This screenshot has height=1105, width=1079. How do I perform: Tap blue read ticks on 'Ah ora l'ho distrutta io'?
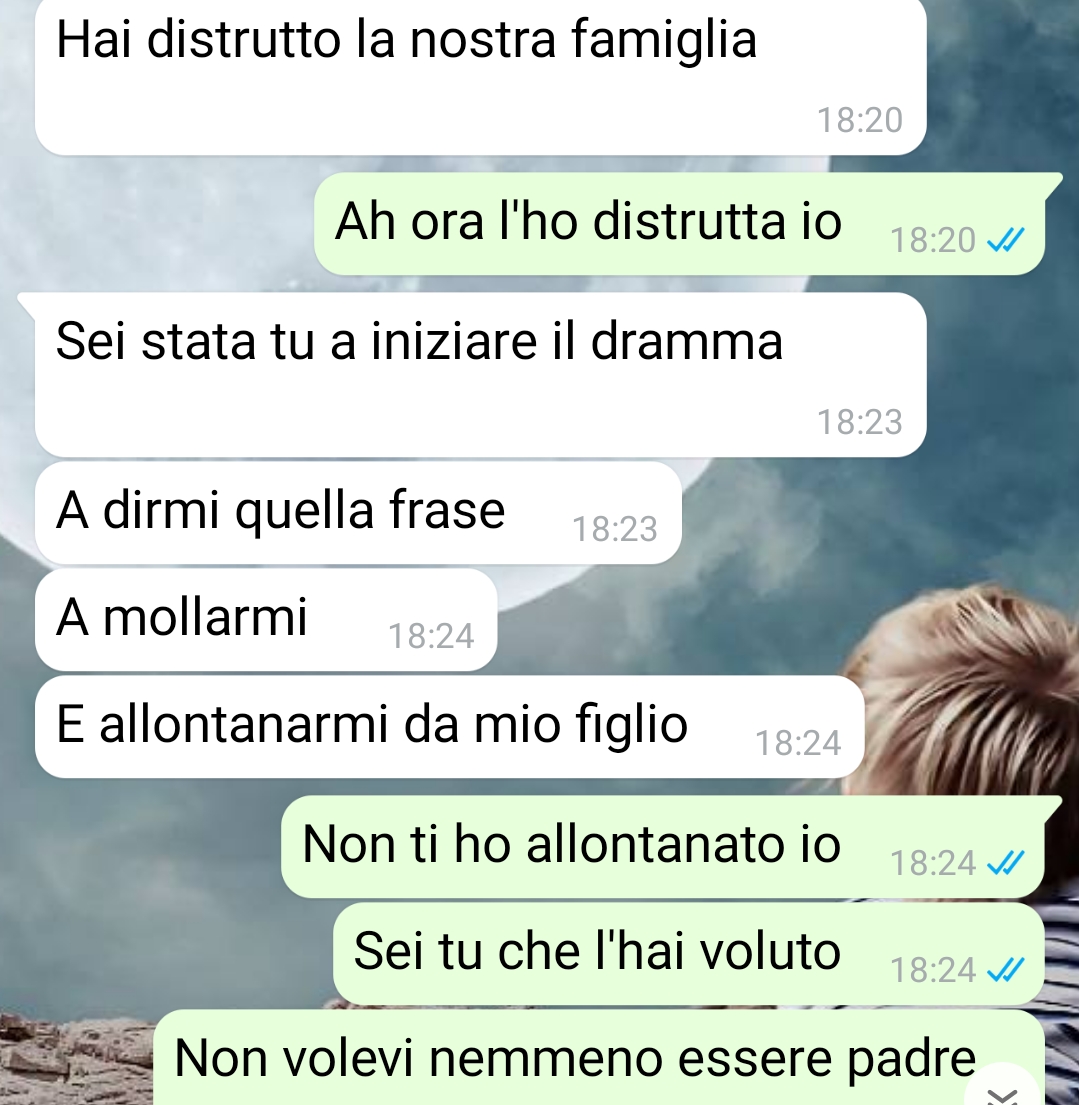(x=1005, y=240)
